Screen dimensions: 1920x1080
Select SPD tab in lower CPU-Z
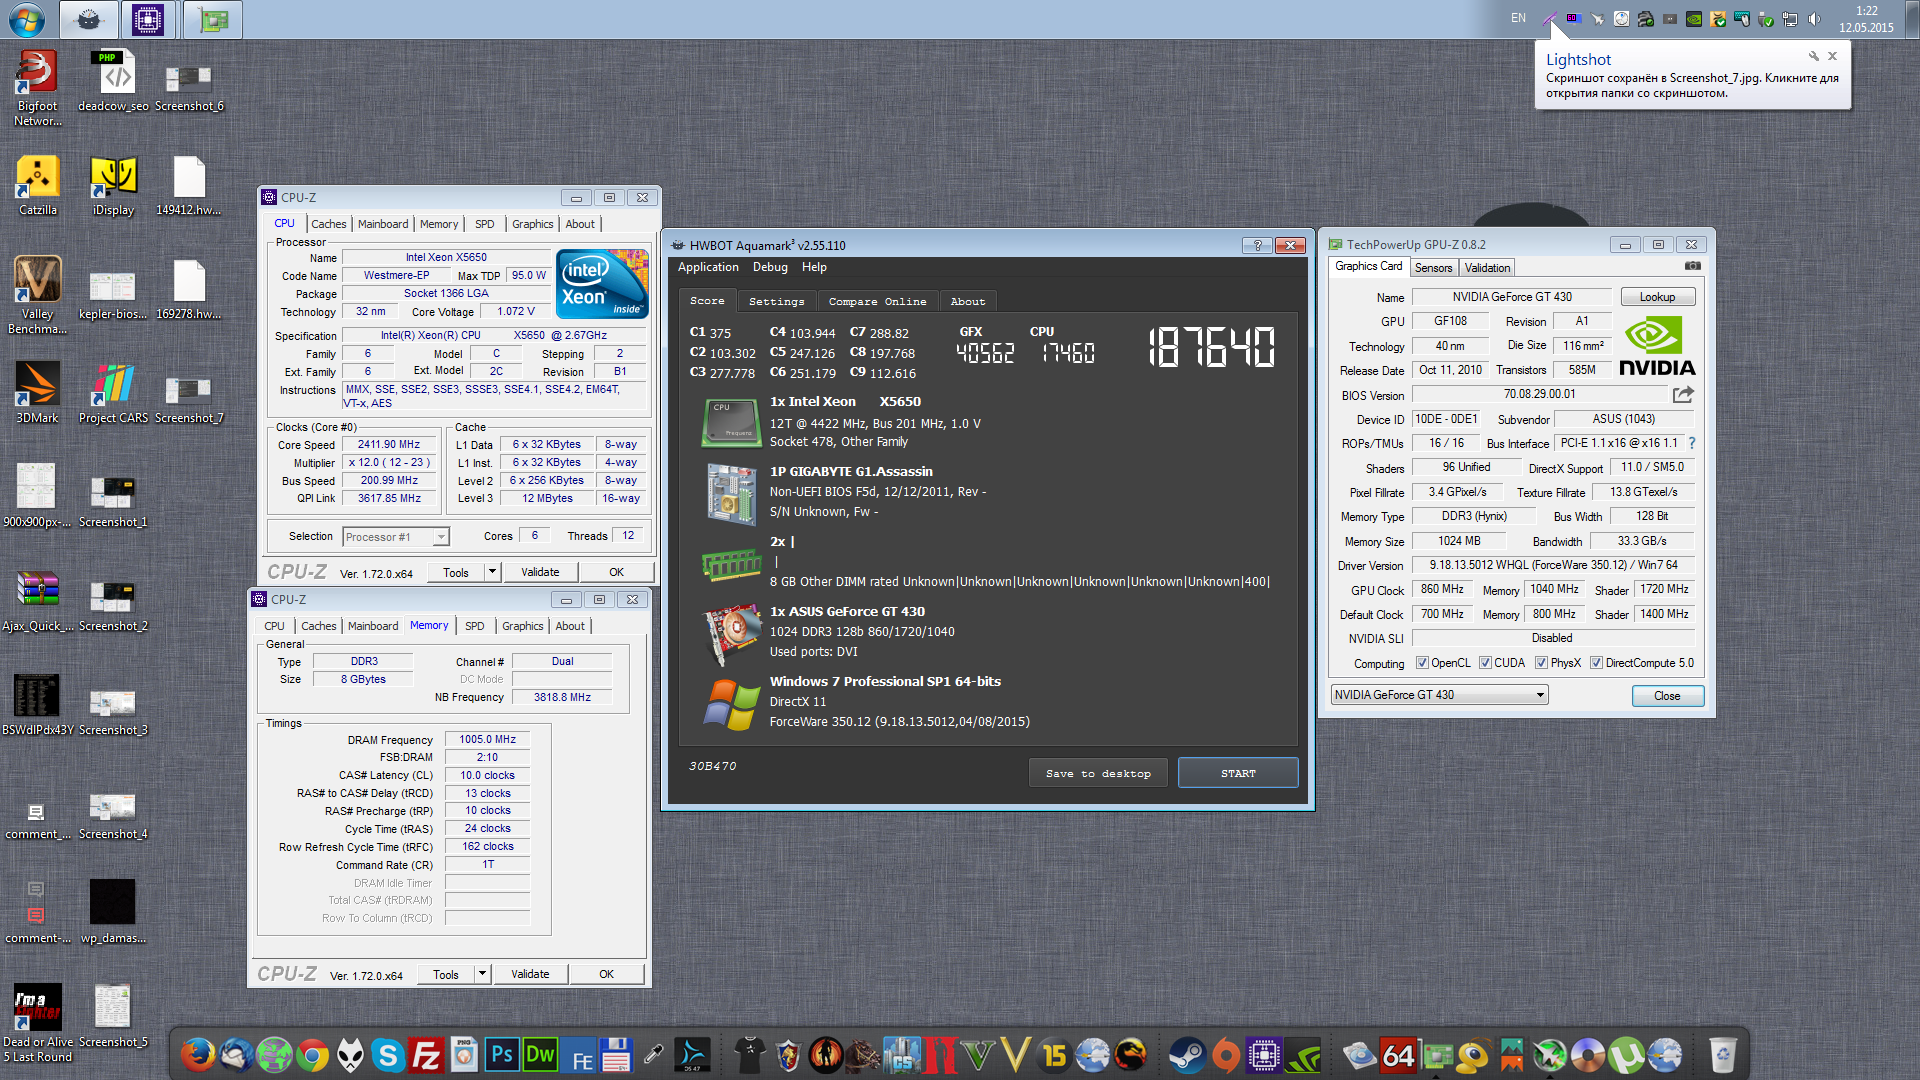pyautogui.click(x=475, y=626)
